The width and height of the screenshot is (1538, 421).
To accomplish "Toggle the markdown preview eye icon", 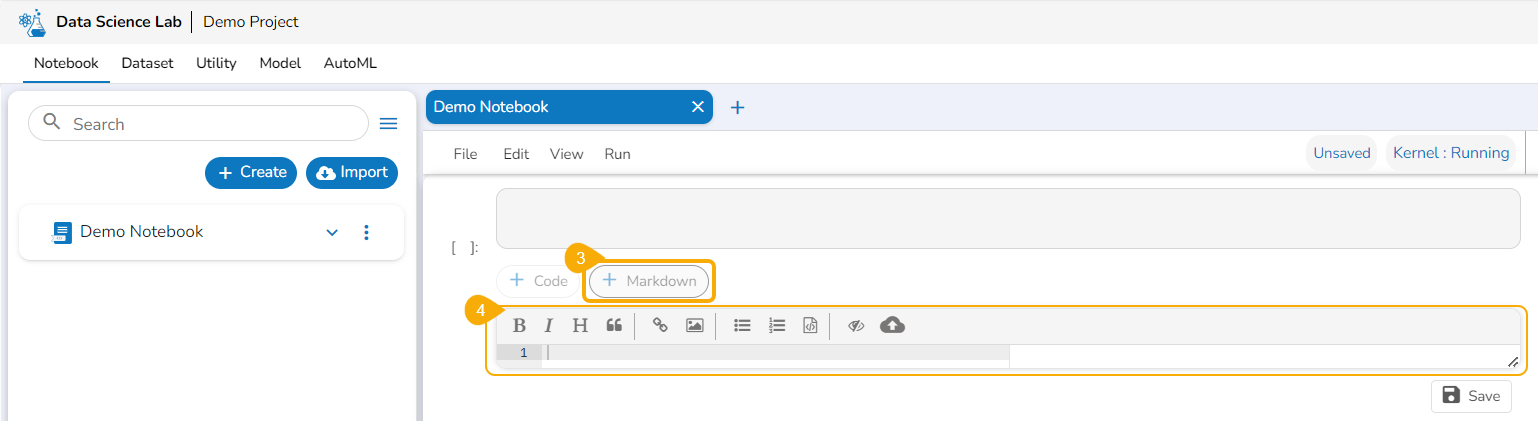I will (856, 325).
